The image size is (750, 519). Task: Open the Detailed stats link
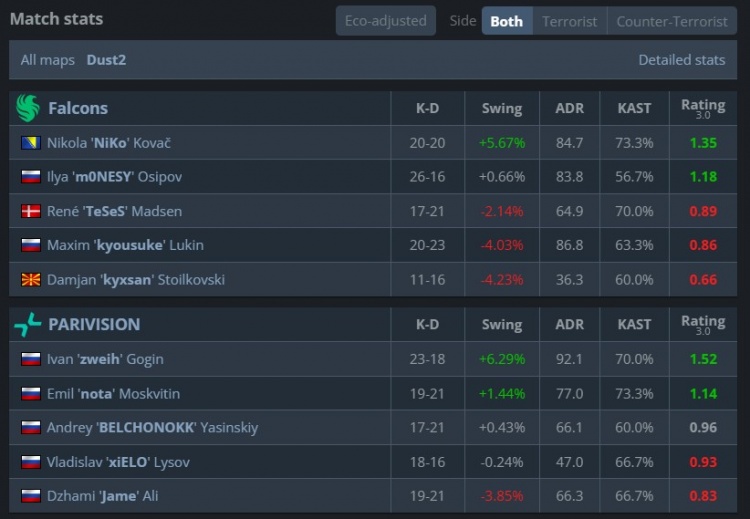tap(681, 60)
